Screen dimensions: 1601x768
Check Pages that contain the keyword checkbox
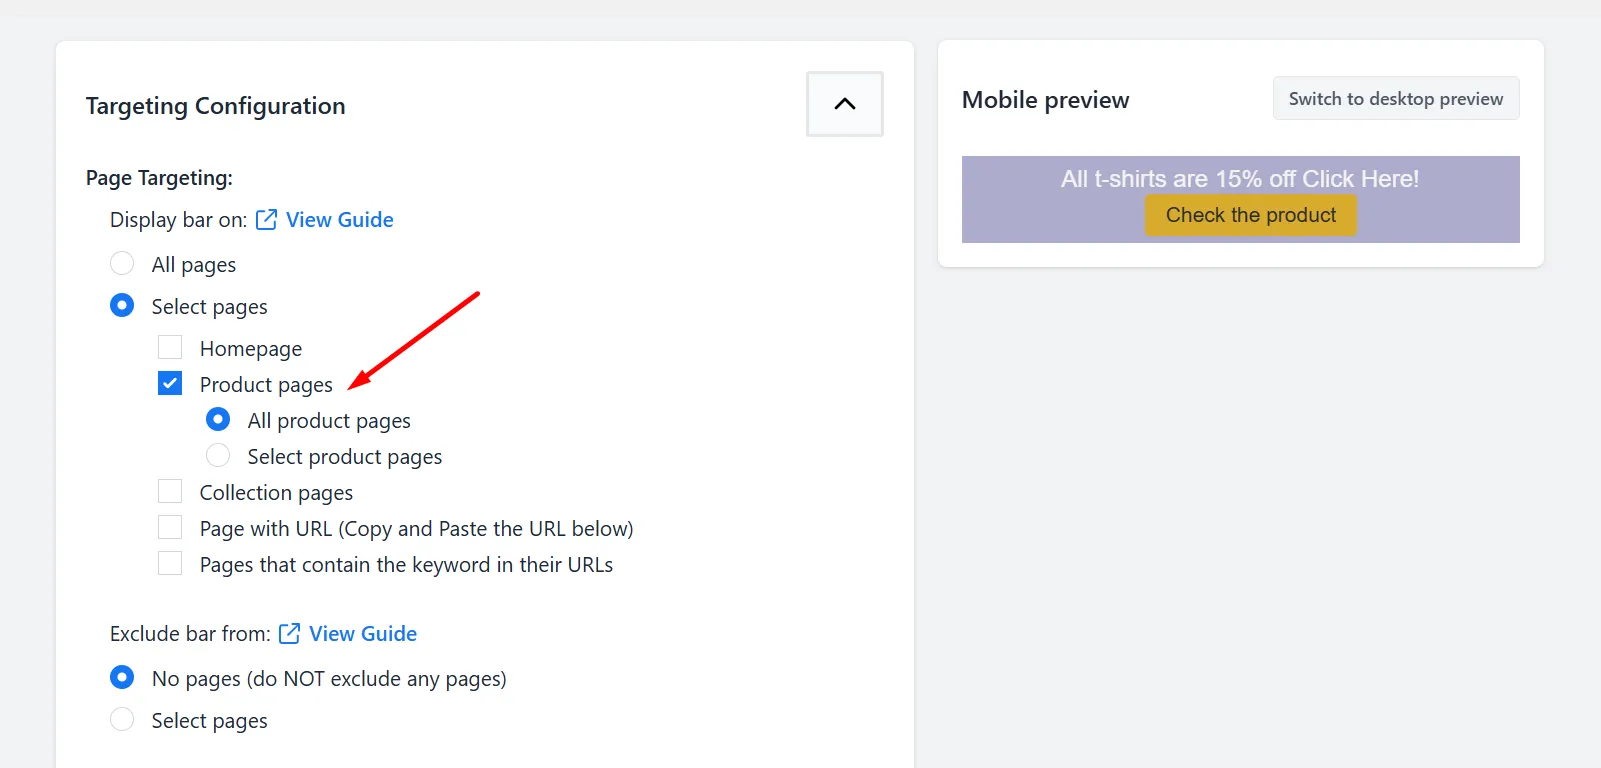tap(170, 564)
